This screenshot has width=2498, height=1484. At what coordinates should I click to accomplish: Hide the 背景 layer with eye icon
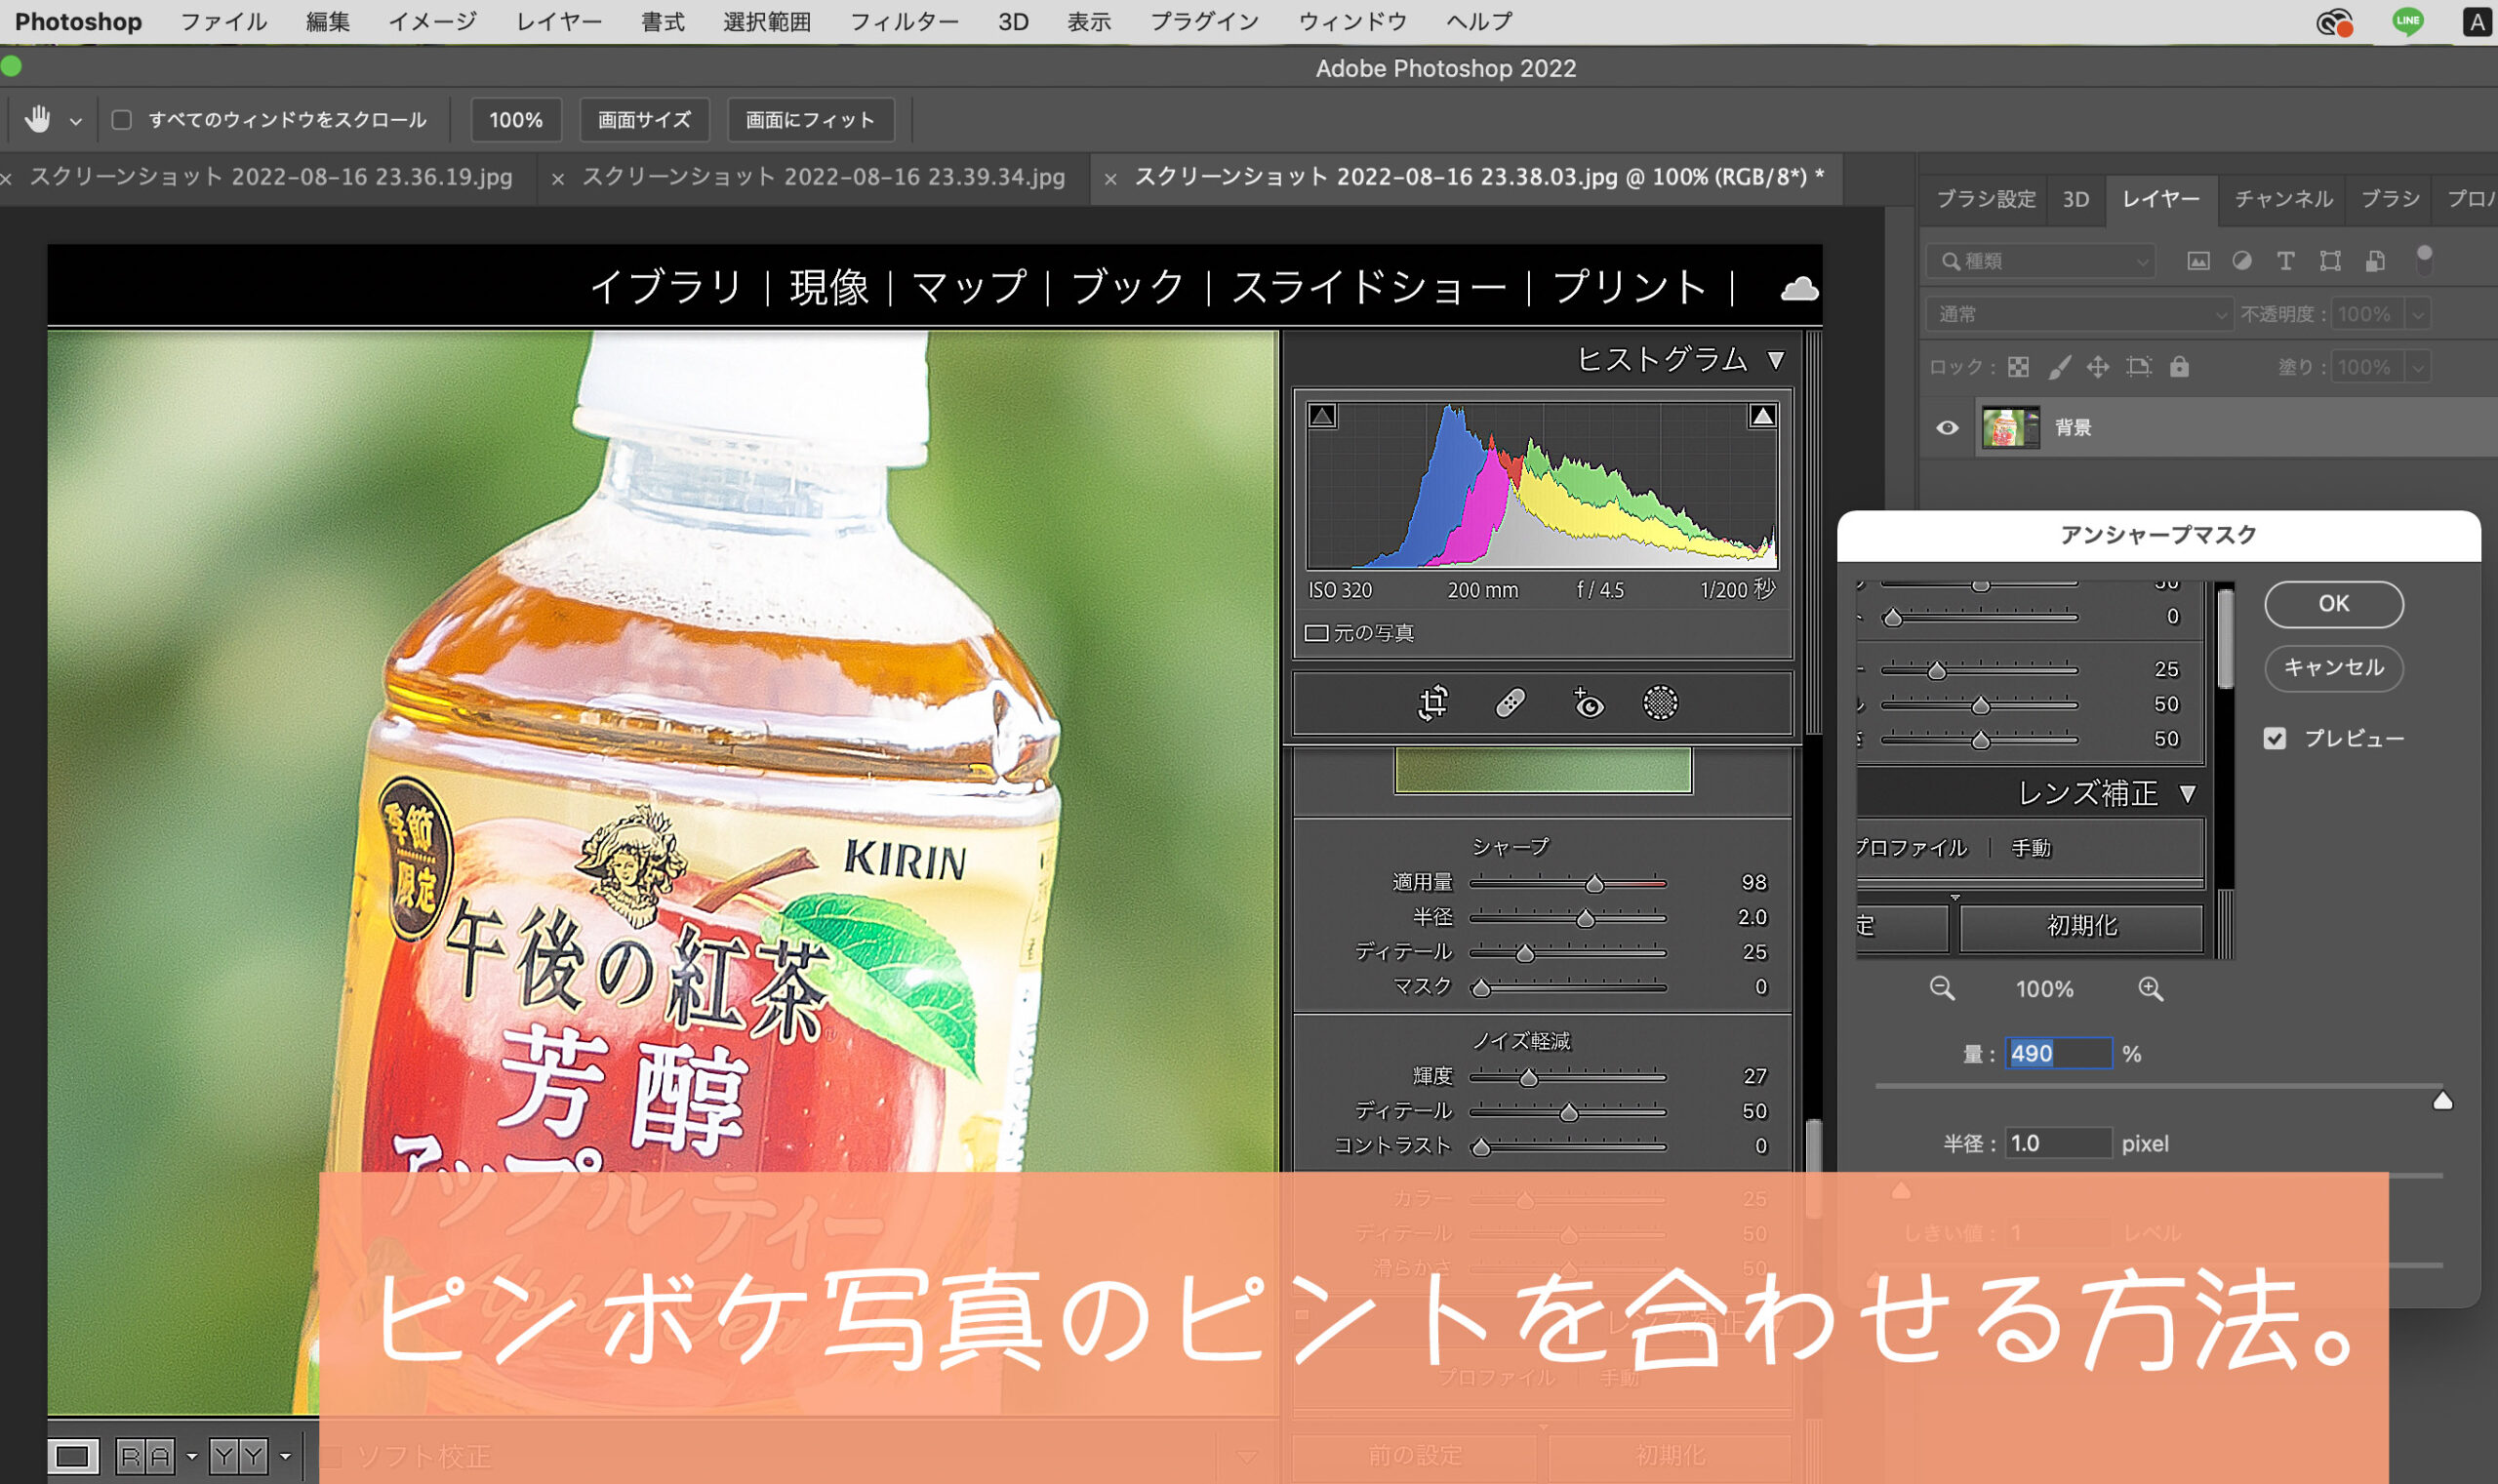click(1947, 428)
